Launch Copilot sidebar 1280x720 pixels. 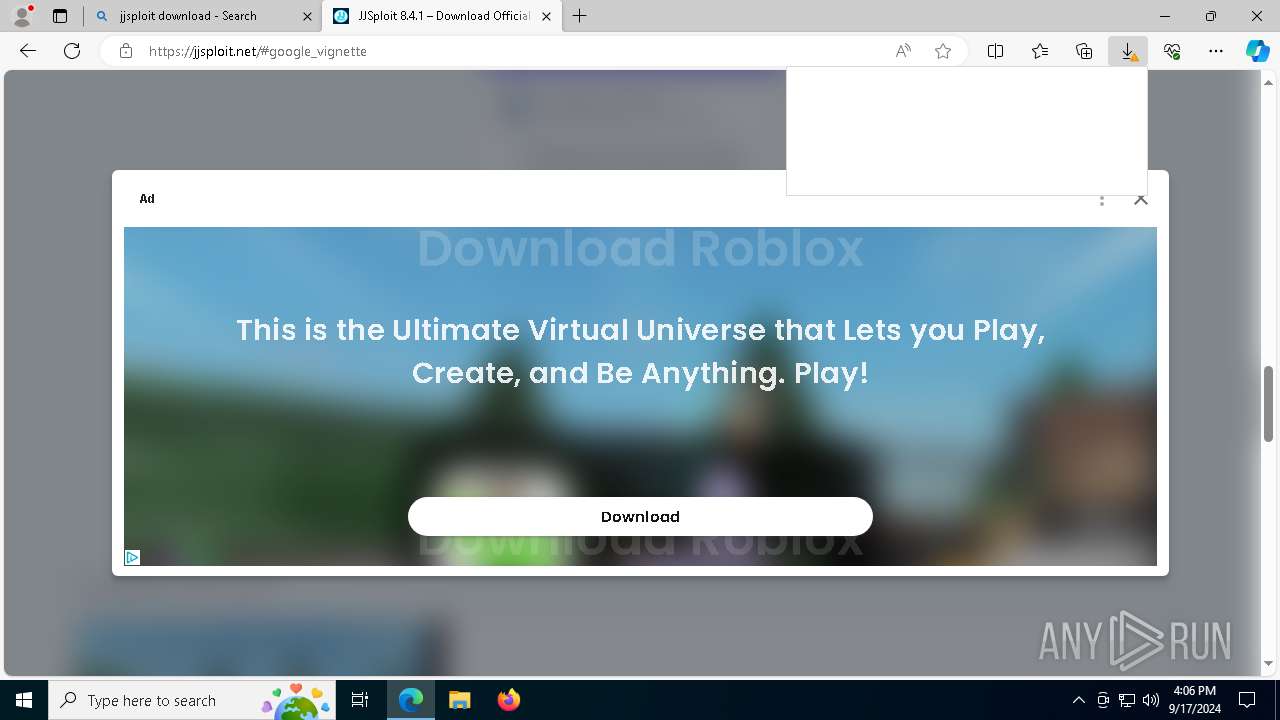[1257, 51]
